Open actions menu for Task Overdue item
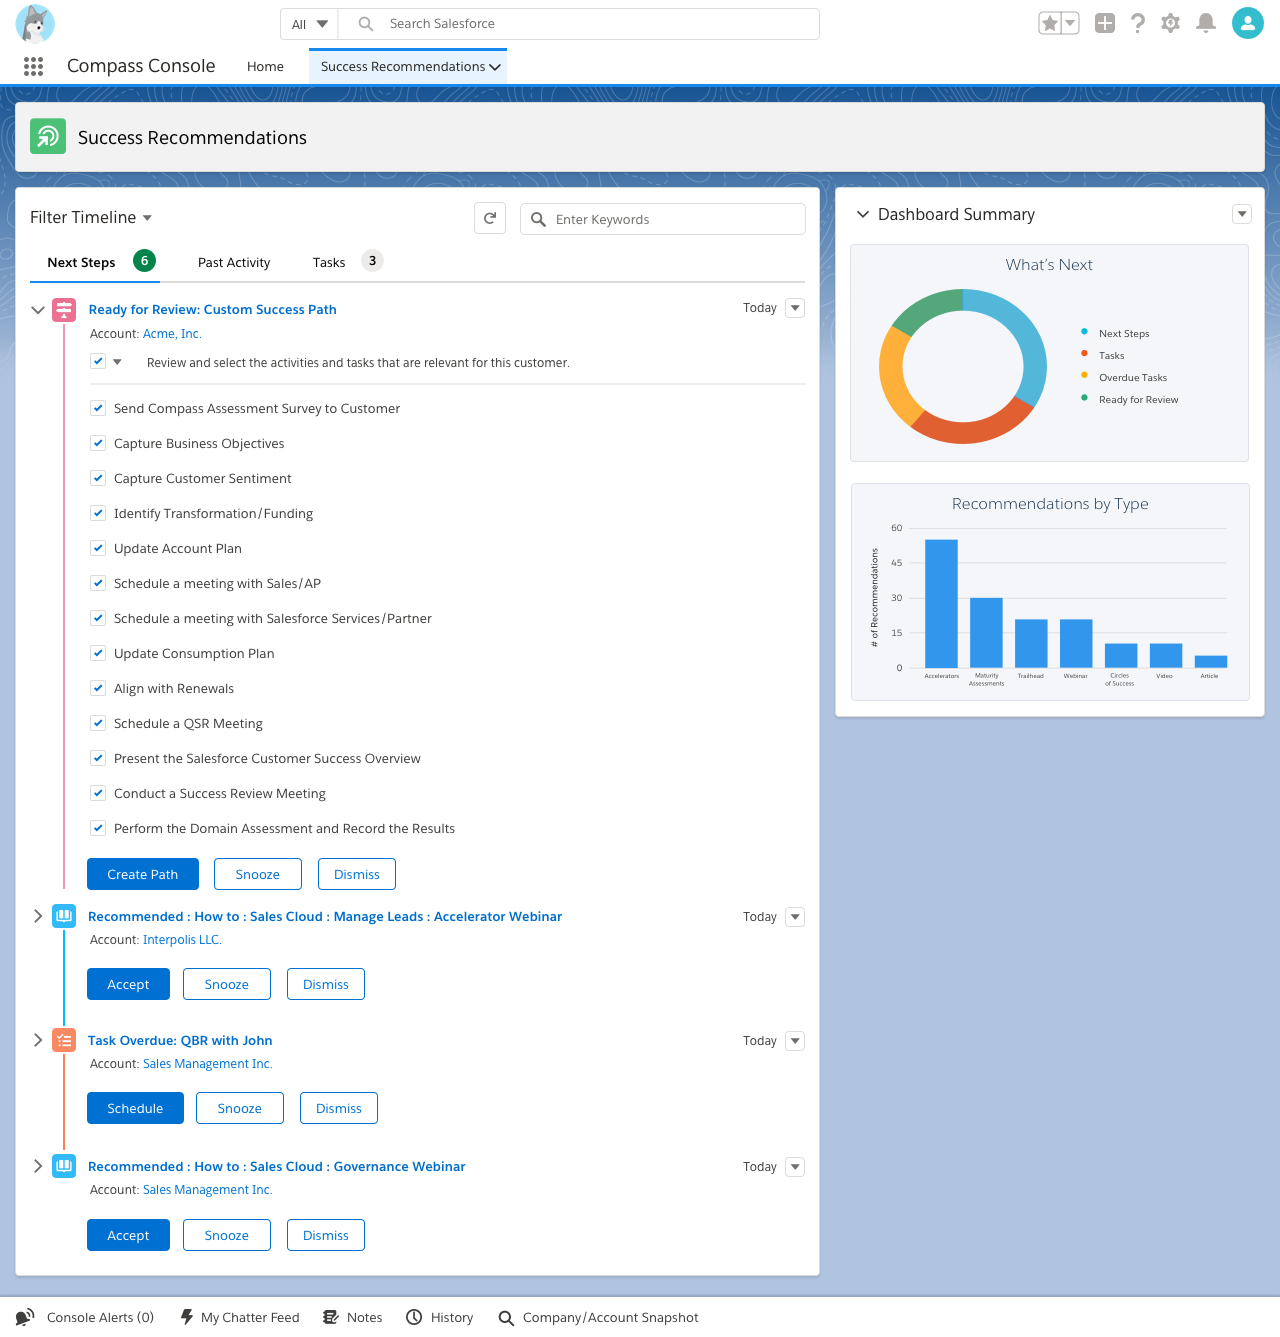This screenshot has height=1337, width=1280. pos(795,1041)
